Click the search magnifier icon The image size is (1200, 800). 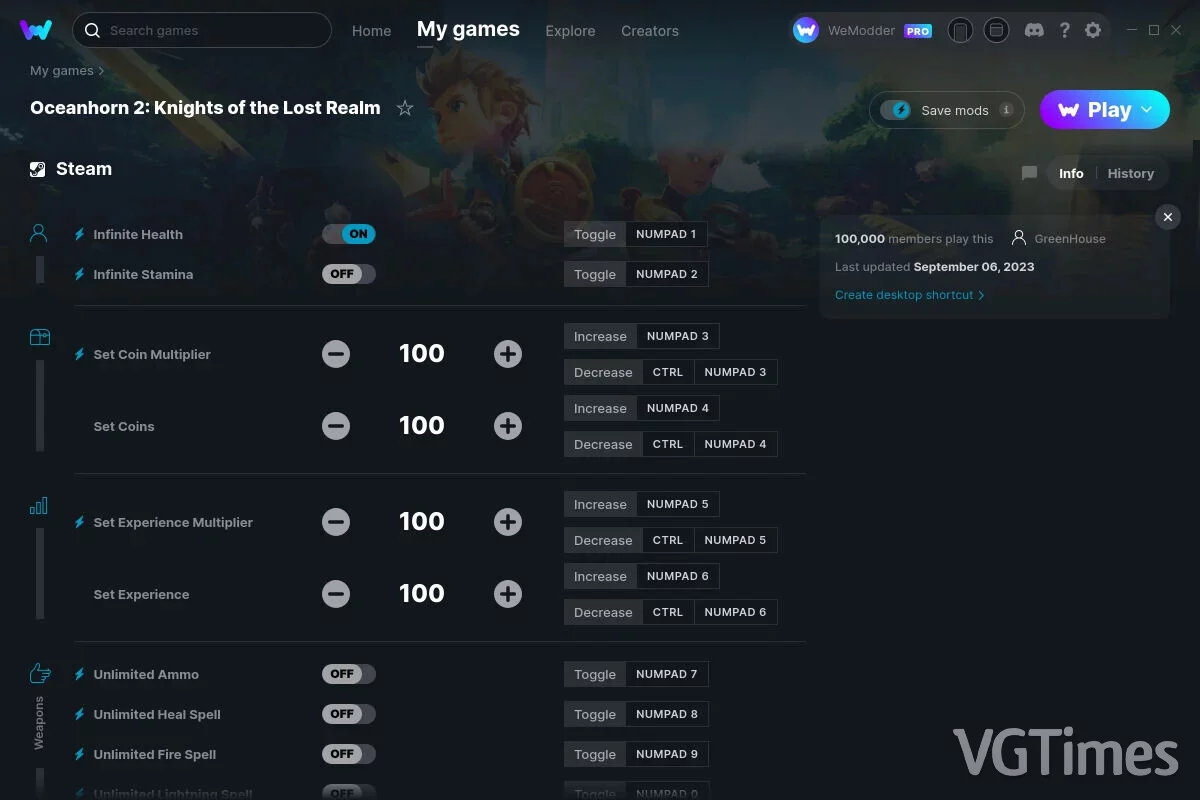(92, 30)
